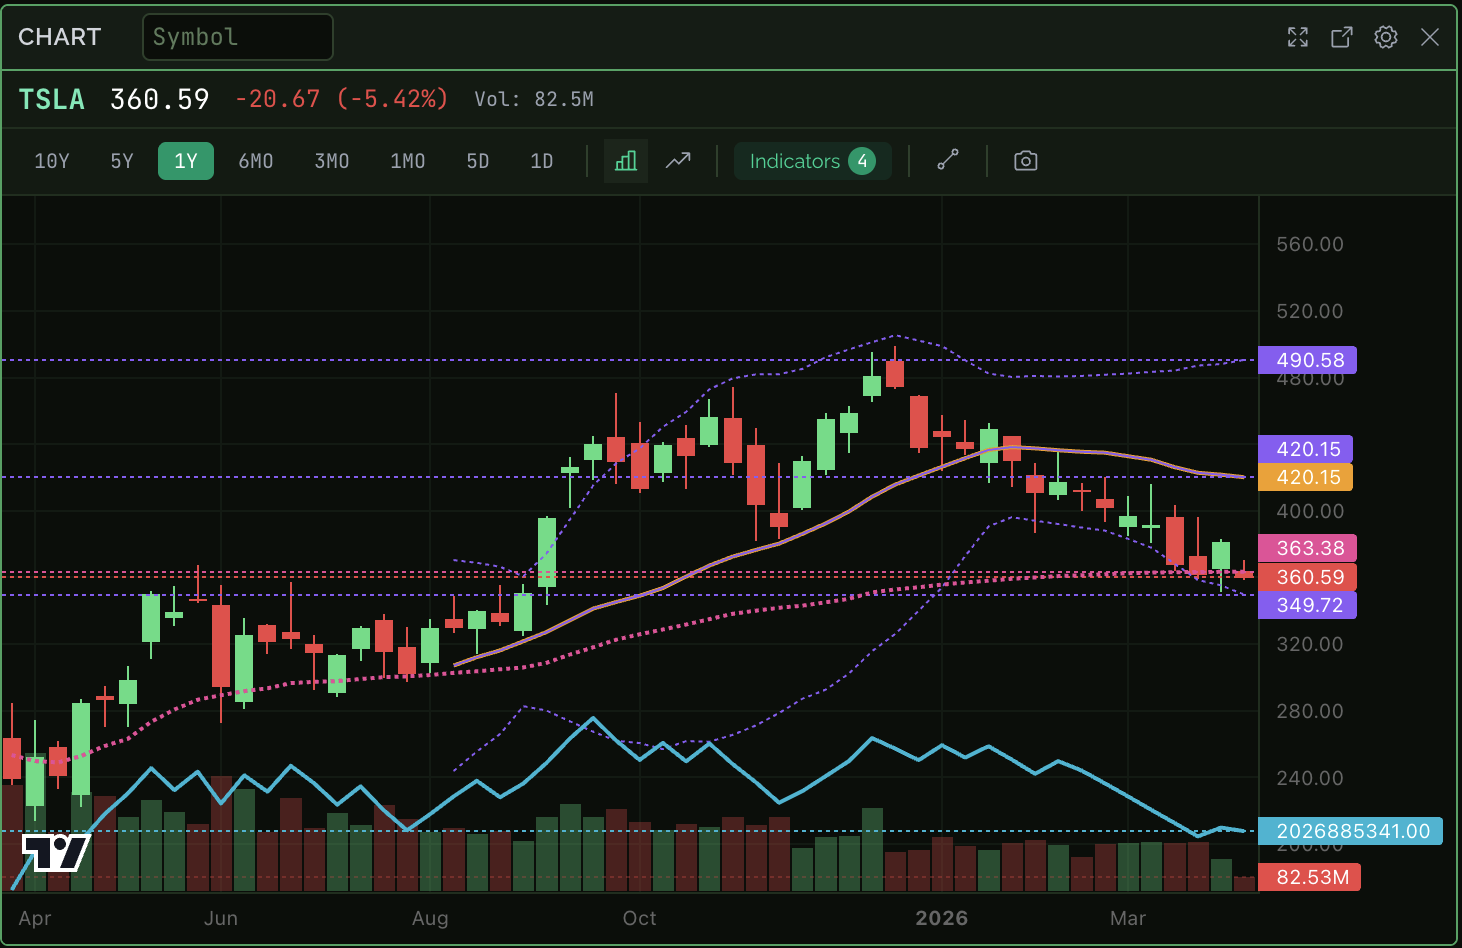Select the candlestick chart style icon
Viewport: 1462px width, 948px height.
coord(625,161)
